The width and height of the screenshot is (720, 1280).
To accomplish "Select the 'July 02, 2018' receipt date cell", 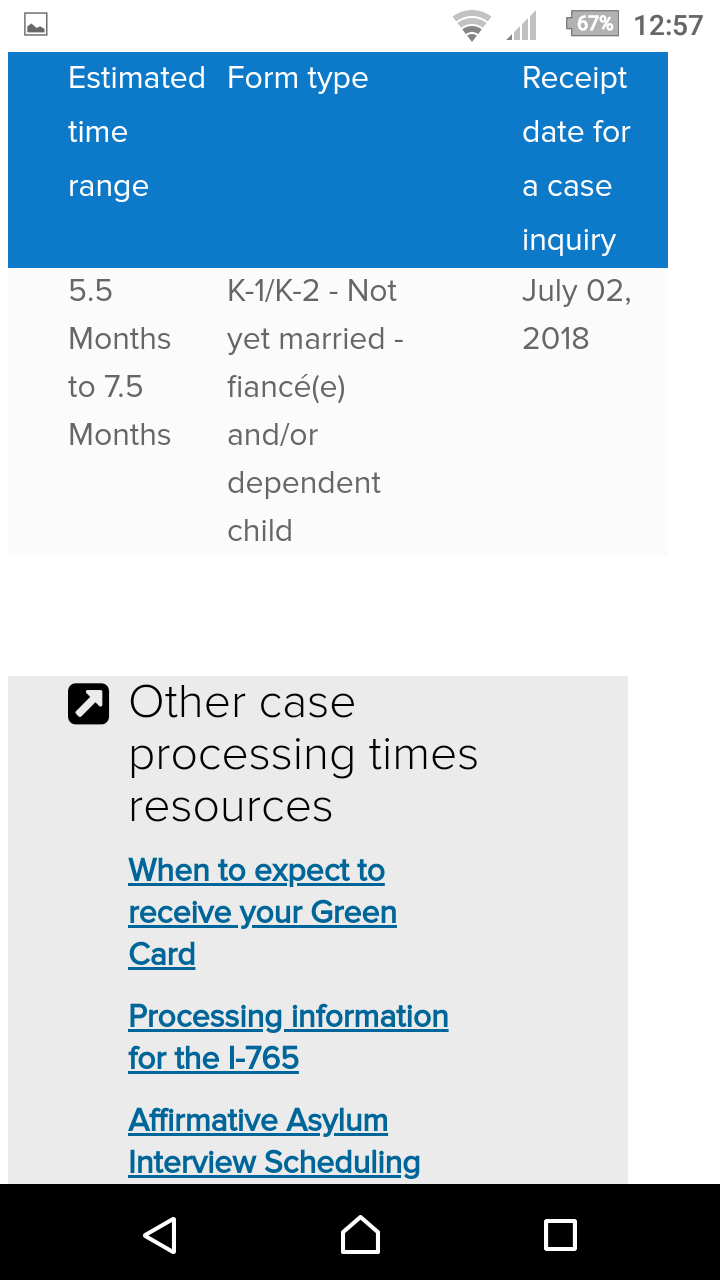I will (576, 315).
